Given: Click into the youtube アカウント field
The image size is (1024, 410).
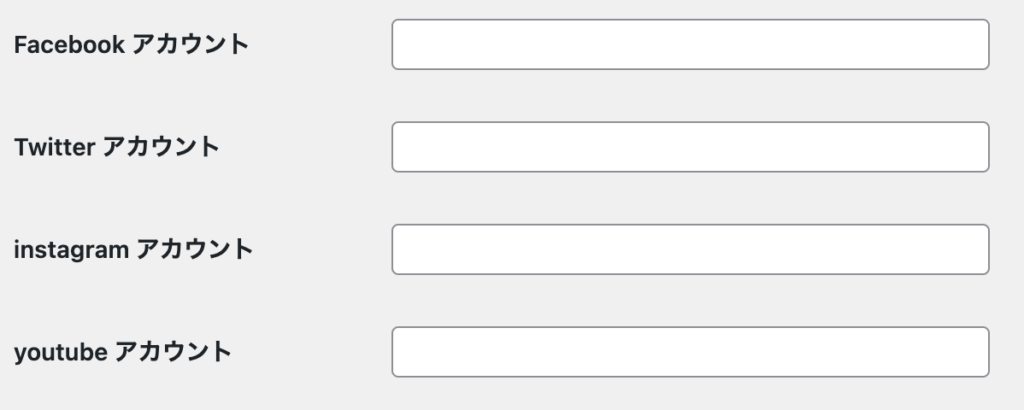Looking at the screenshot, I should pos(690,352).
